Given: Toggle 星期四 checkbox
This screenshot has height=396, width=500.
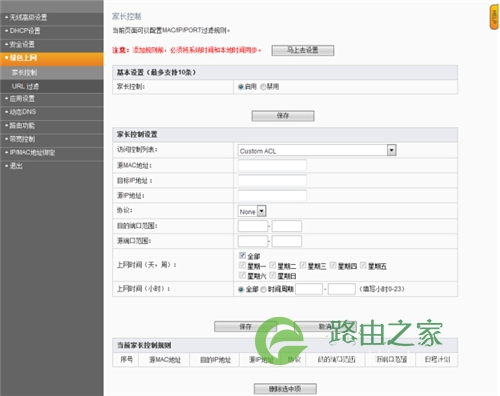Looking at the screenshot, I should [x=333, y=266].
